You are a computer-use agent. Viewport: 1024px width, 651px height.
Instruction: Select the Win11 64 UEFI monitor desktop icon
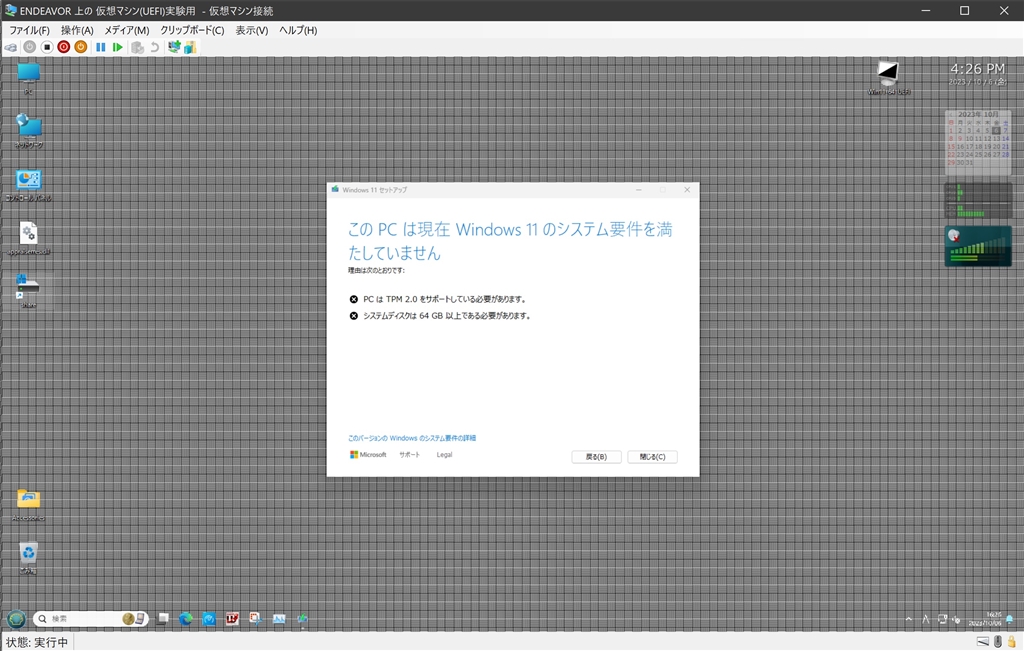click(x=888, y=78)
